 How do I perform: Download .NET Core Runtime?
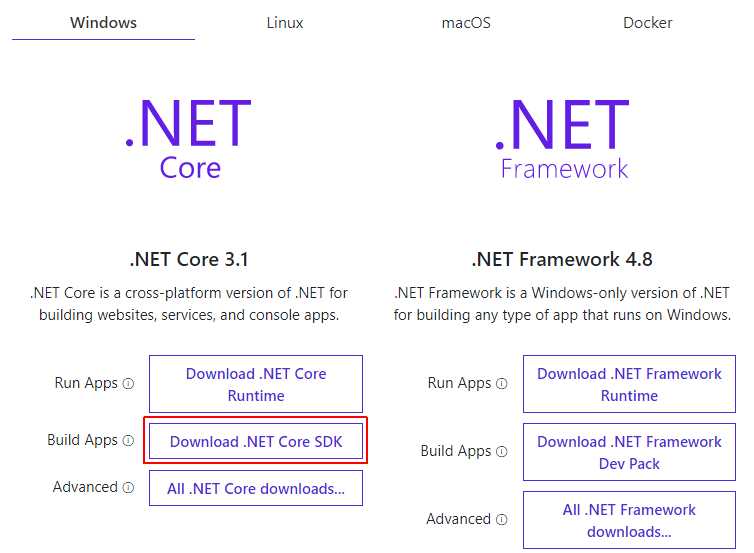[256, 384]
